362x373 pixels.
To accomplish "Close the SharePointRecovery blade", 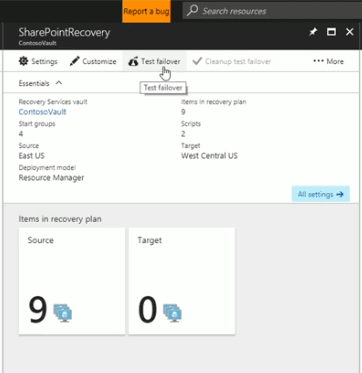I will pos(349,32).
